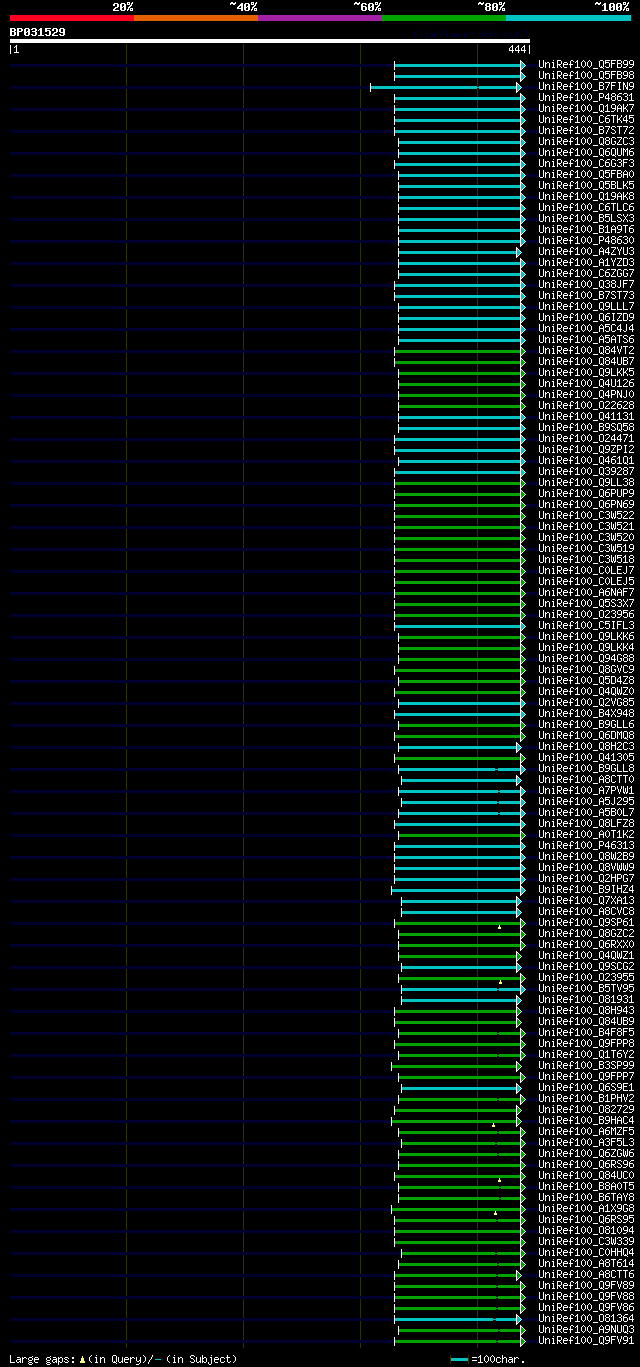The width and height of the screenshot is (640, 1367).
Task: Select the UniRef100_A5J295 label
Action: coord(586,801)
